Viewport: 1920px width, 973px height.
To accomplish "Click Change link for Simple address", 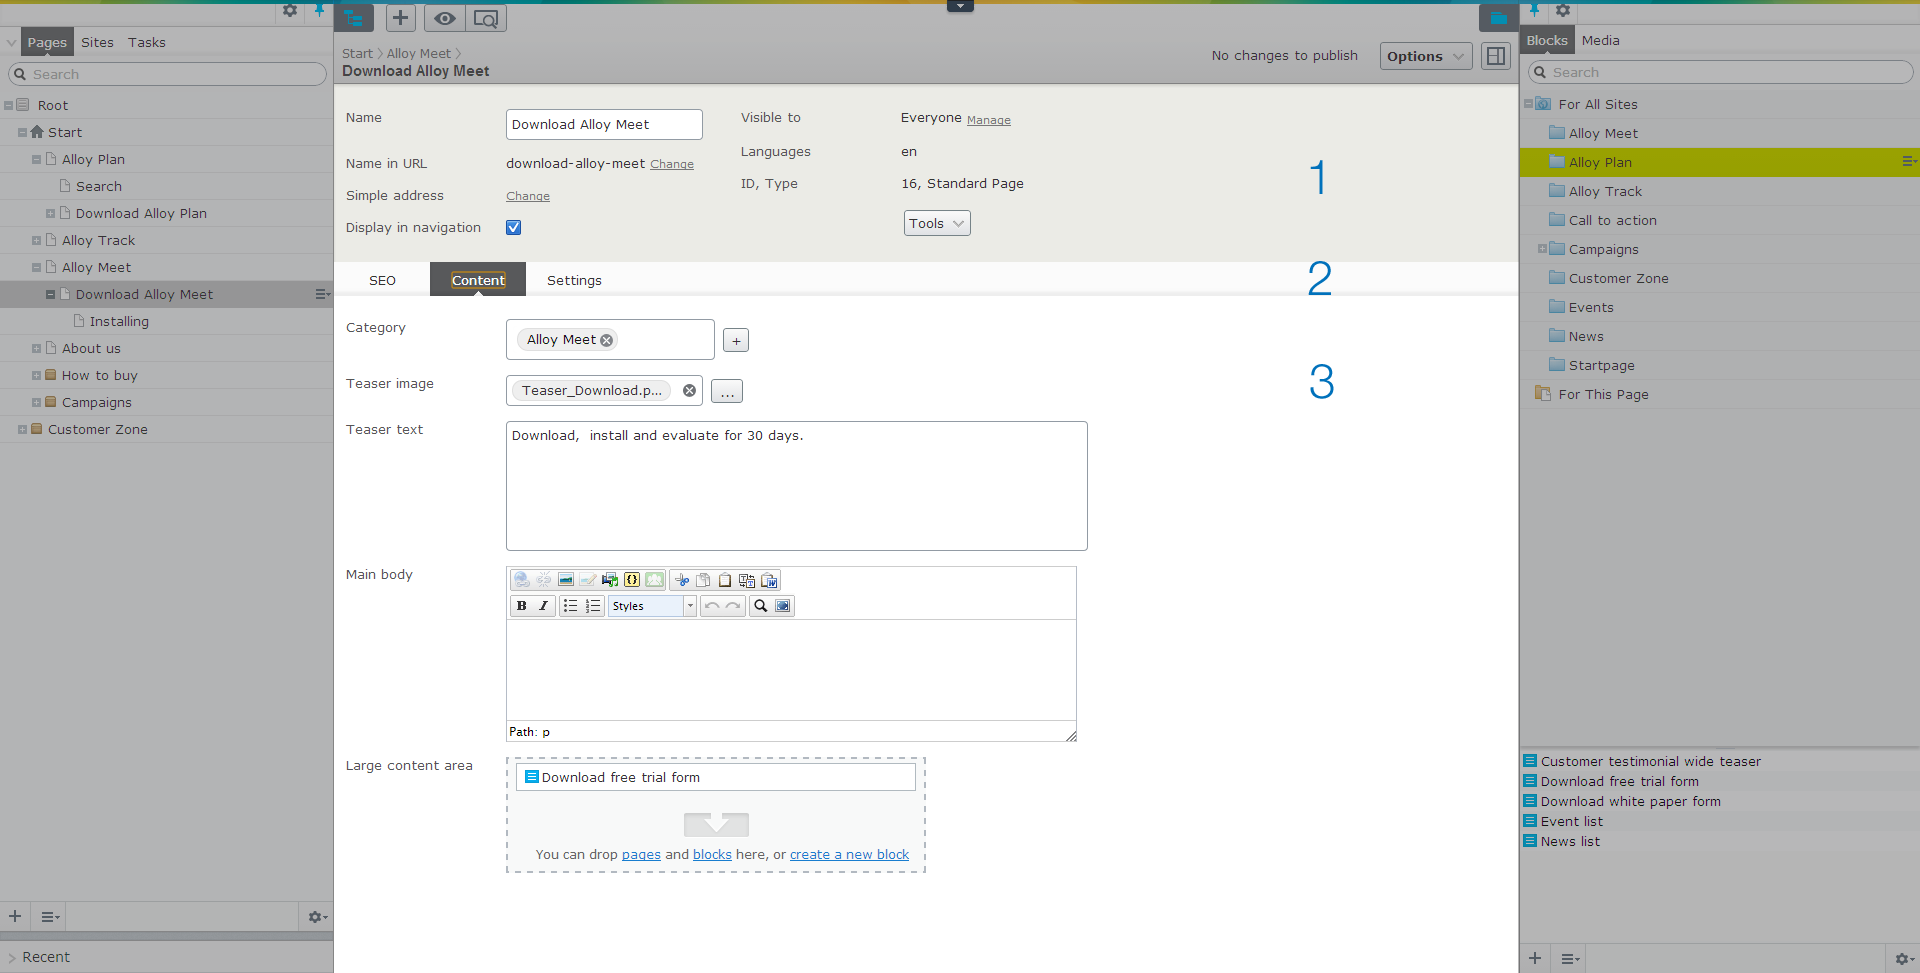I will tap(527, 197).
